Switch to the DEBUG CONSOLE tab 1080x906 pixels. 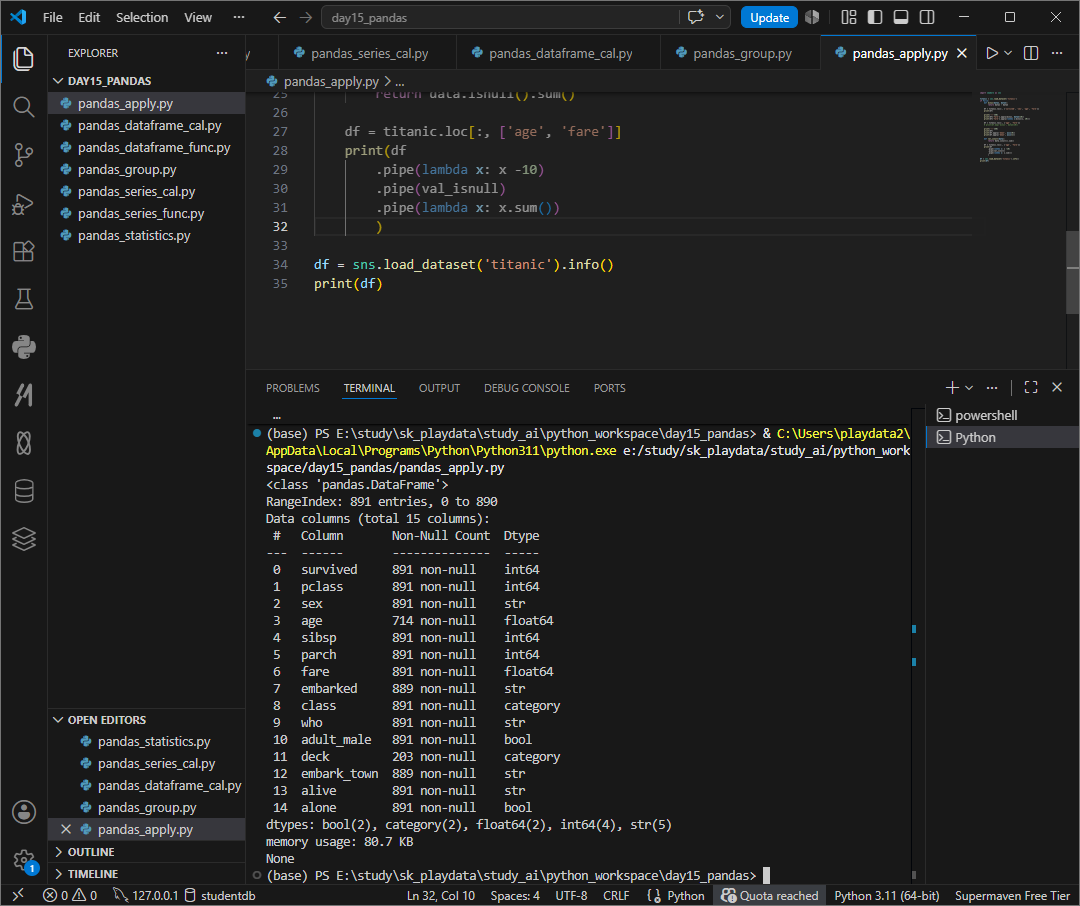(527, 388)
